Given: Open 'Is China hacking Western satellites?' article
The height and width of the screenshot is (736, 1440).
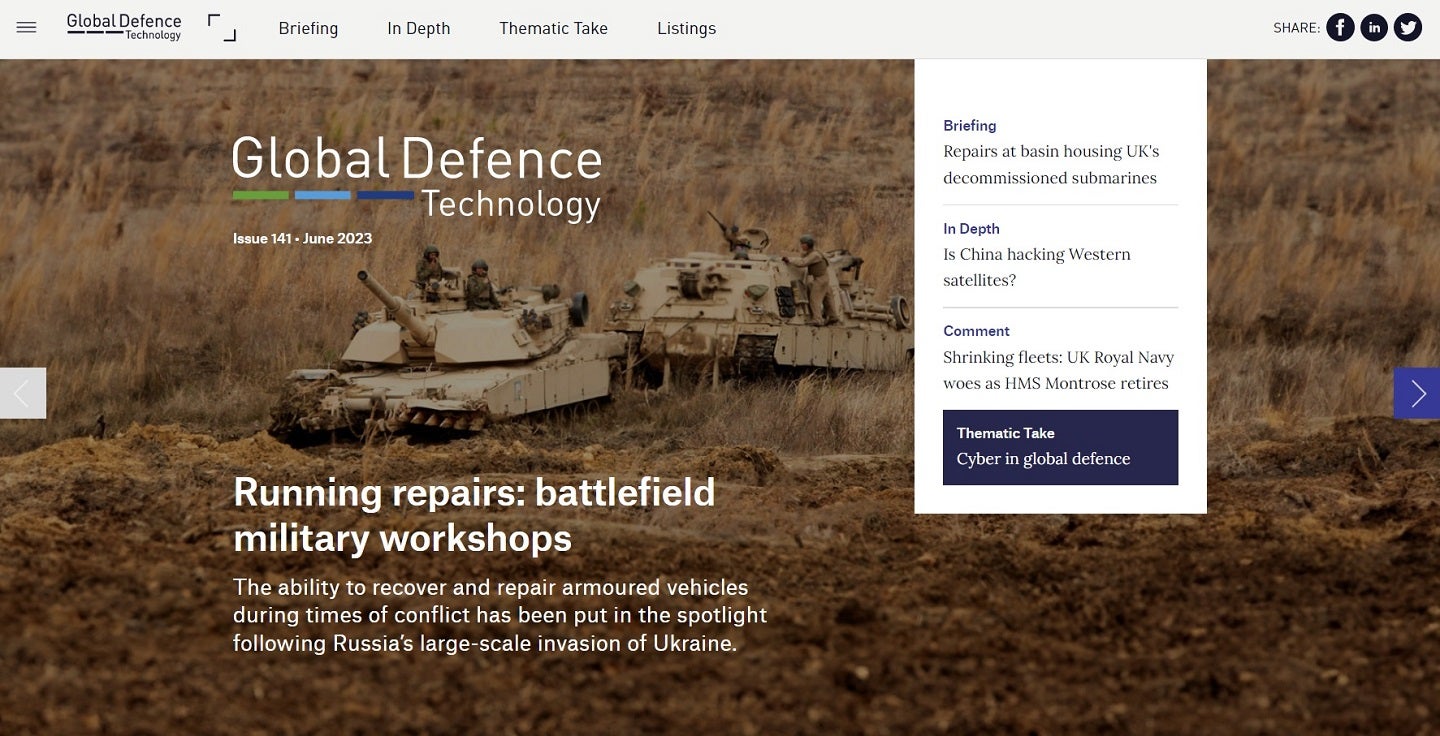Looking at the screenshot, I should [x=1036, y=267].
